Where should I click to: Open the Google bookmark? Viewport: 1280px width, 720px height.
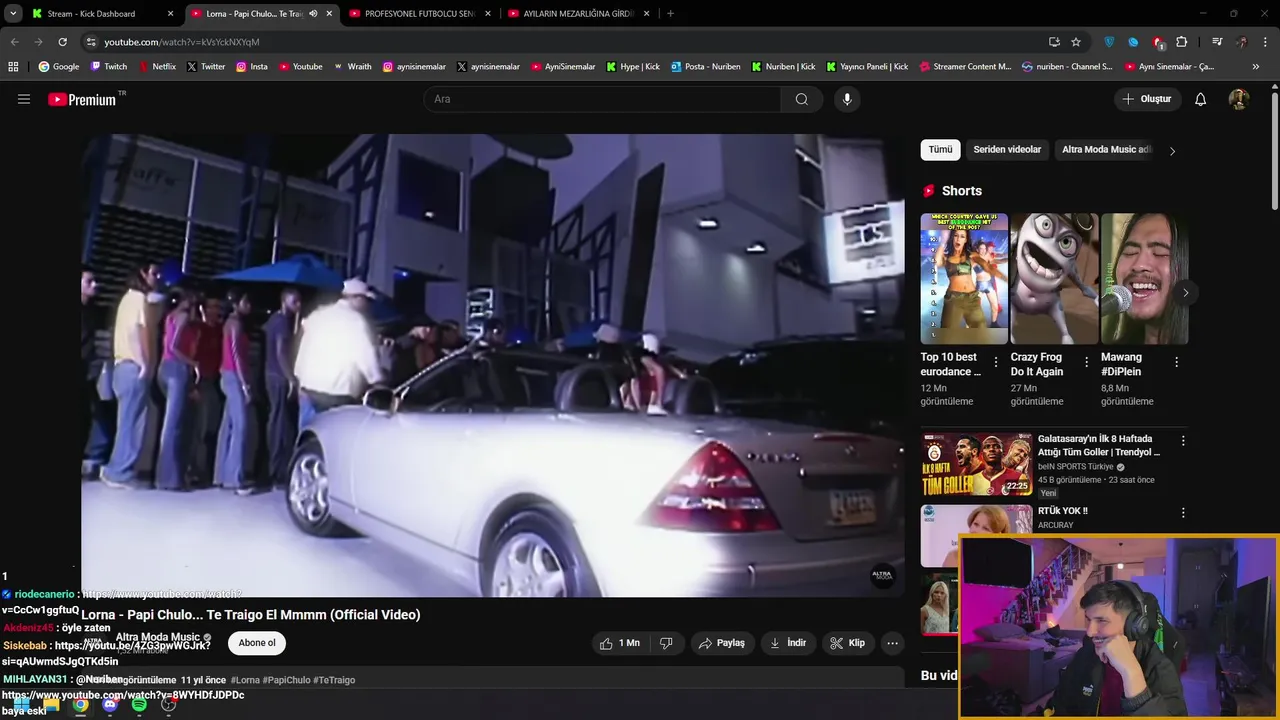coord(59,67)
